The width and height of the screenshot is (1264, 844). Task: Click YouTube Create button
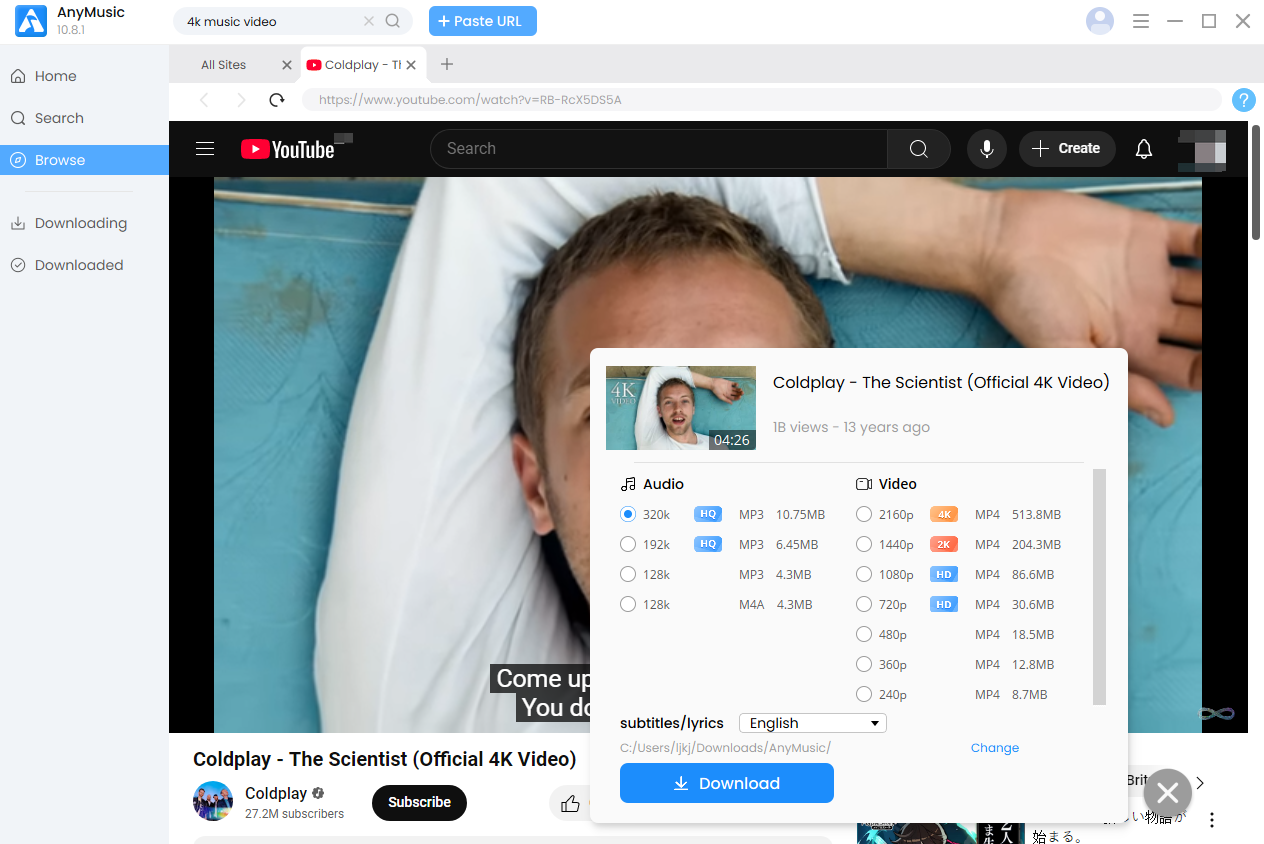coord(1067,149)
